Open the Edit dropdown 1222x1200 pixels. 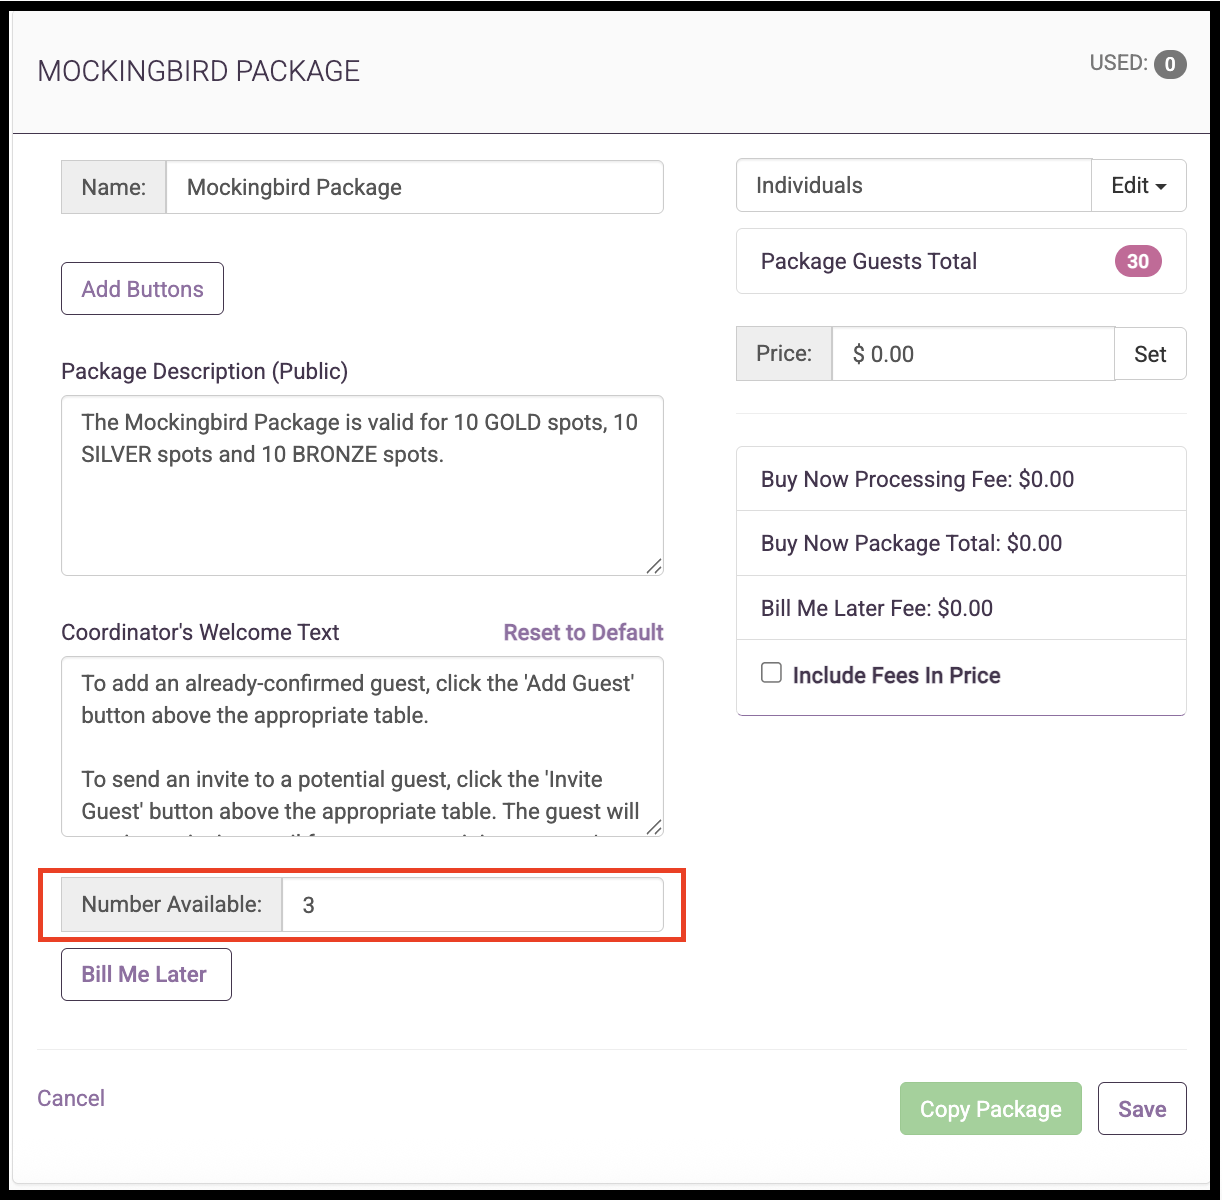point(1139,186)
